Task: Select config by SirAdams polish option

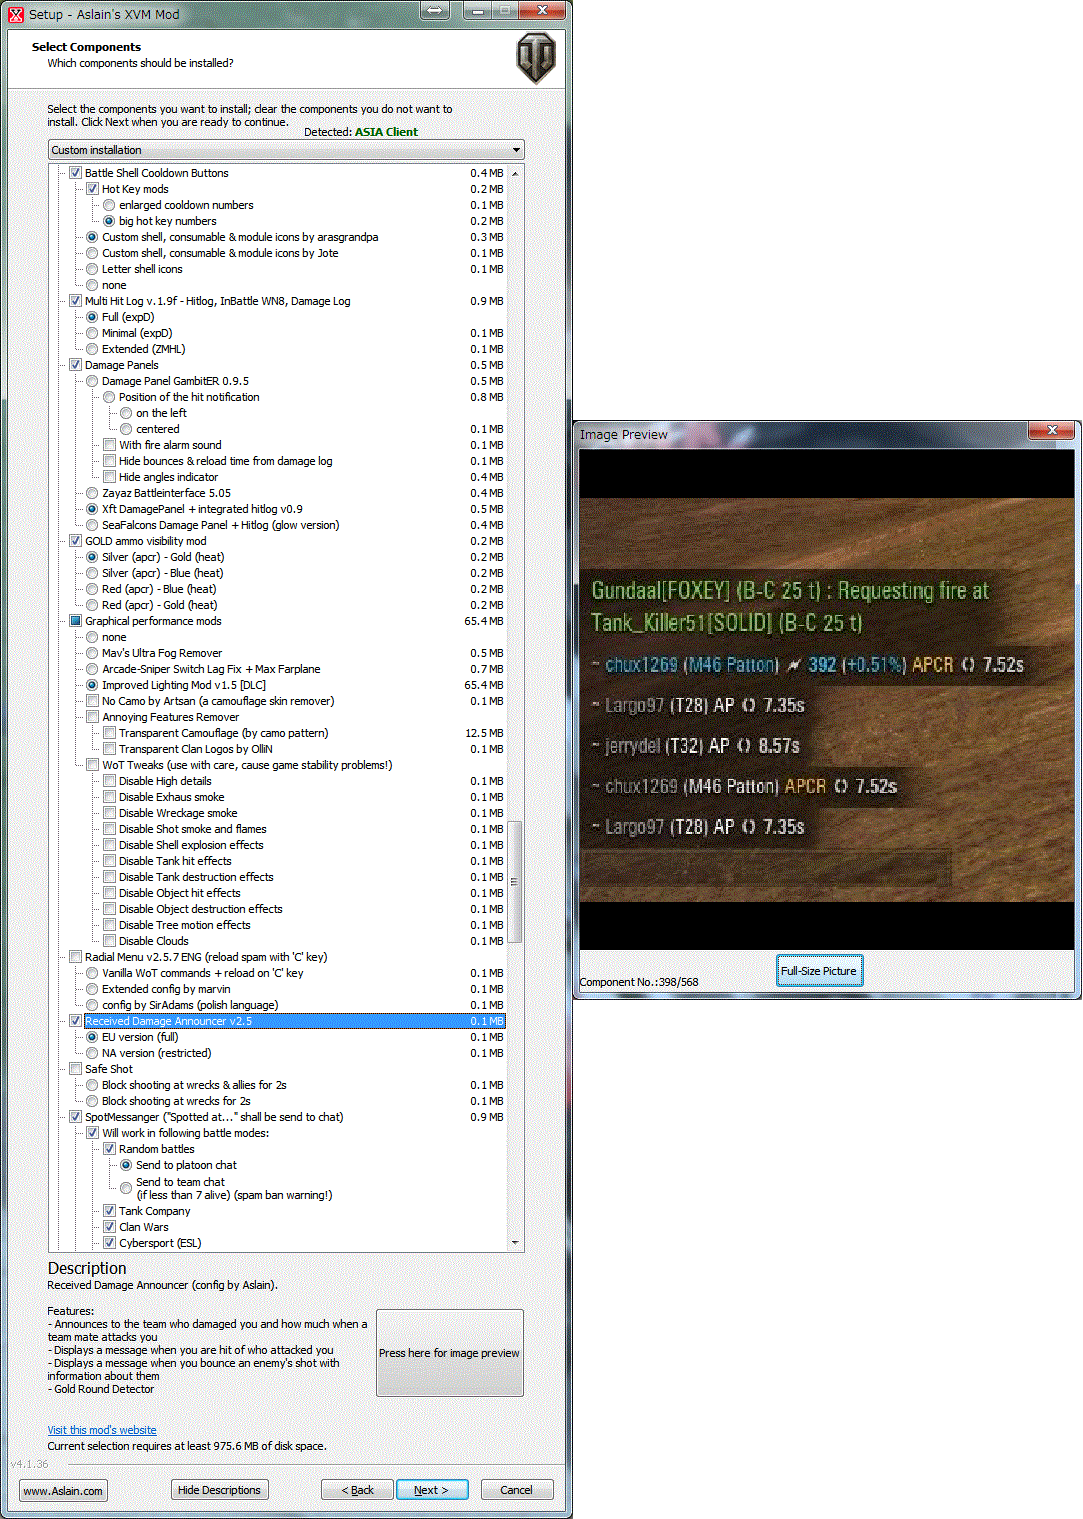Action: (92, 1005)
